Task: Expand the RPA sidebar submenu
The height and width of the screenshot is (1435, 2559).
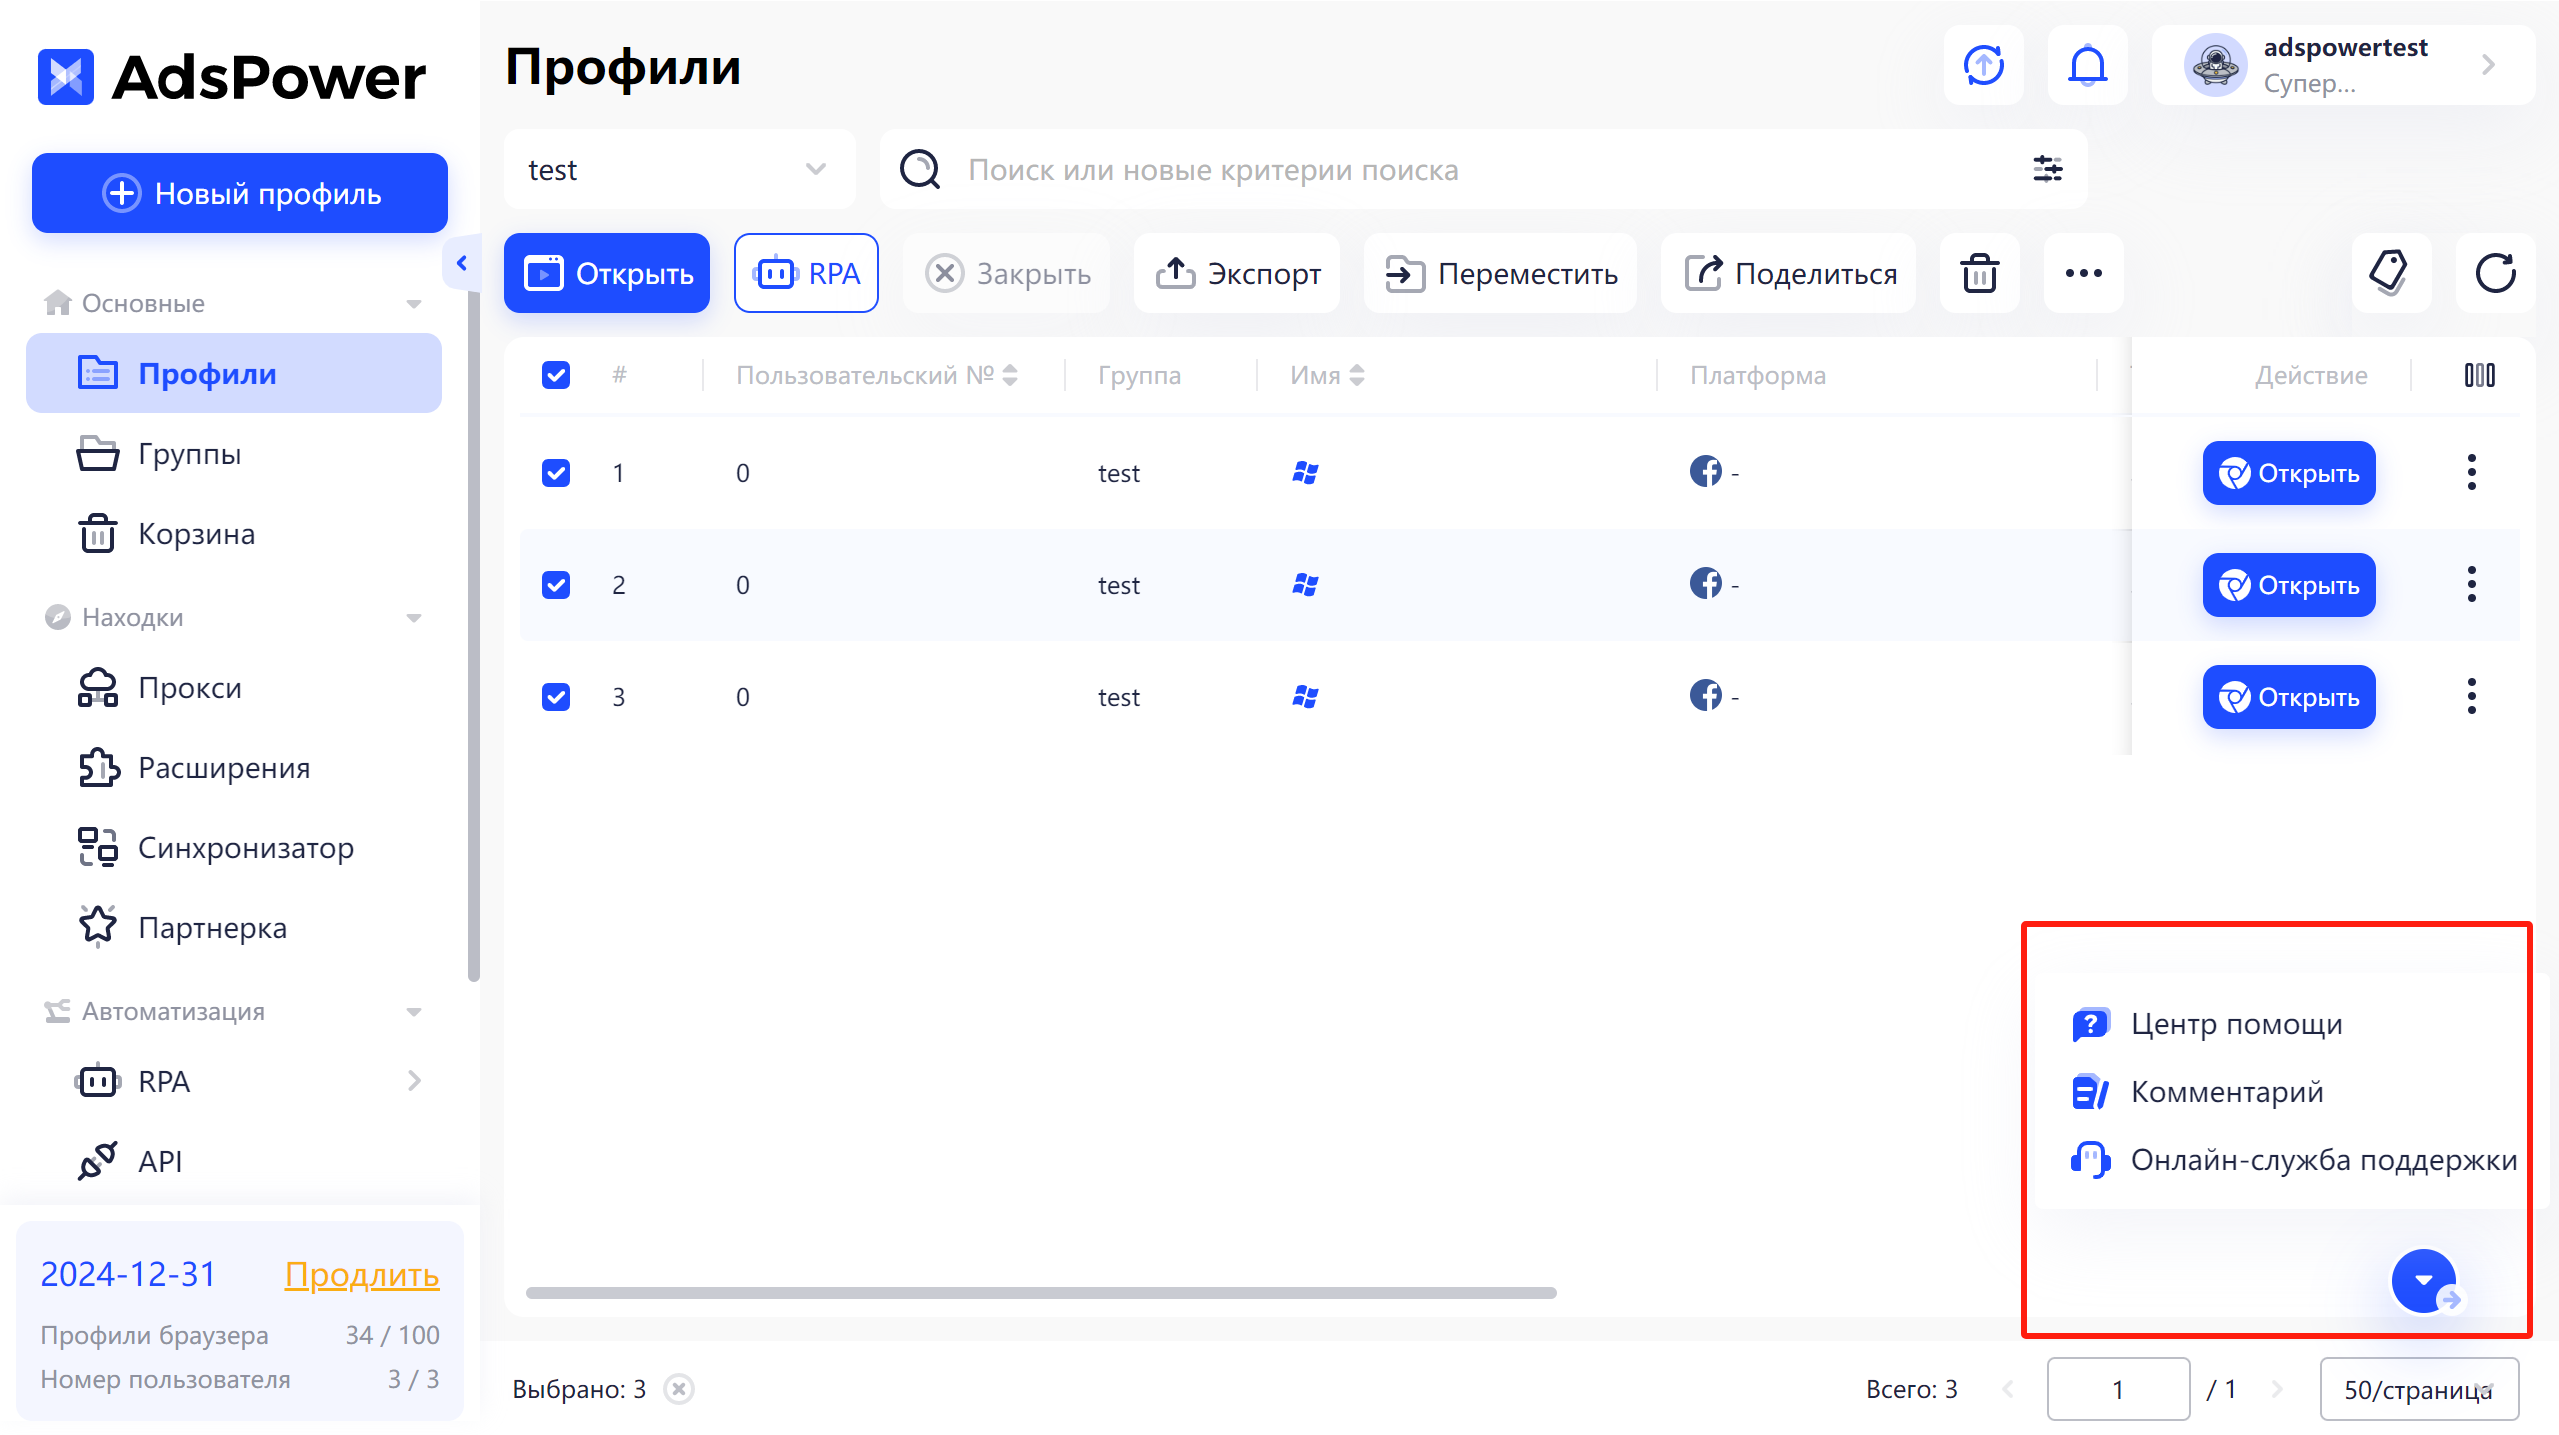Action: tap(414, 1081)
